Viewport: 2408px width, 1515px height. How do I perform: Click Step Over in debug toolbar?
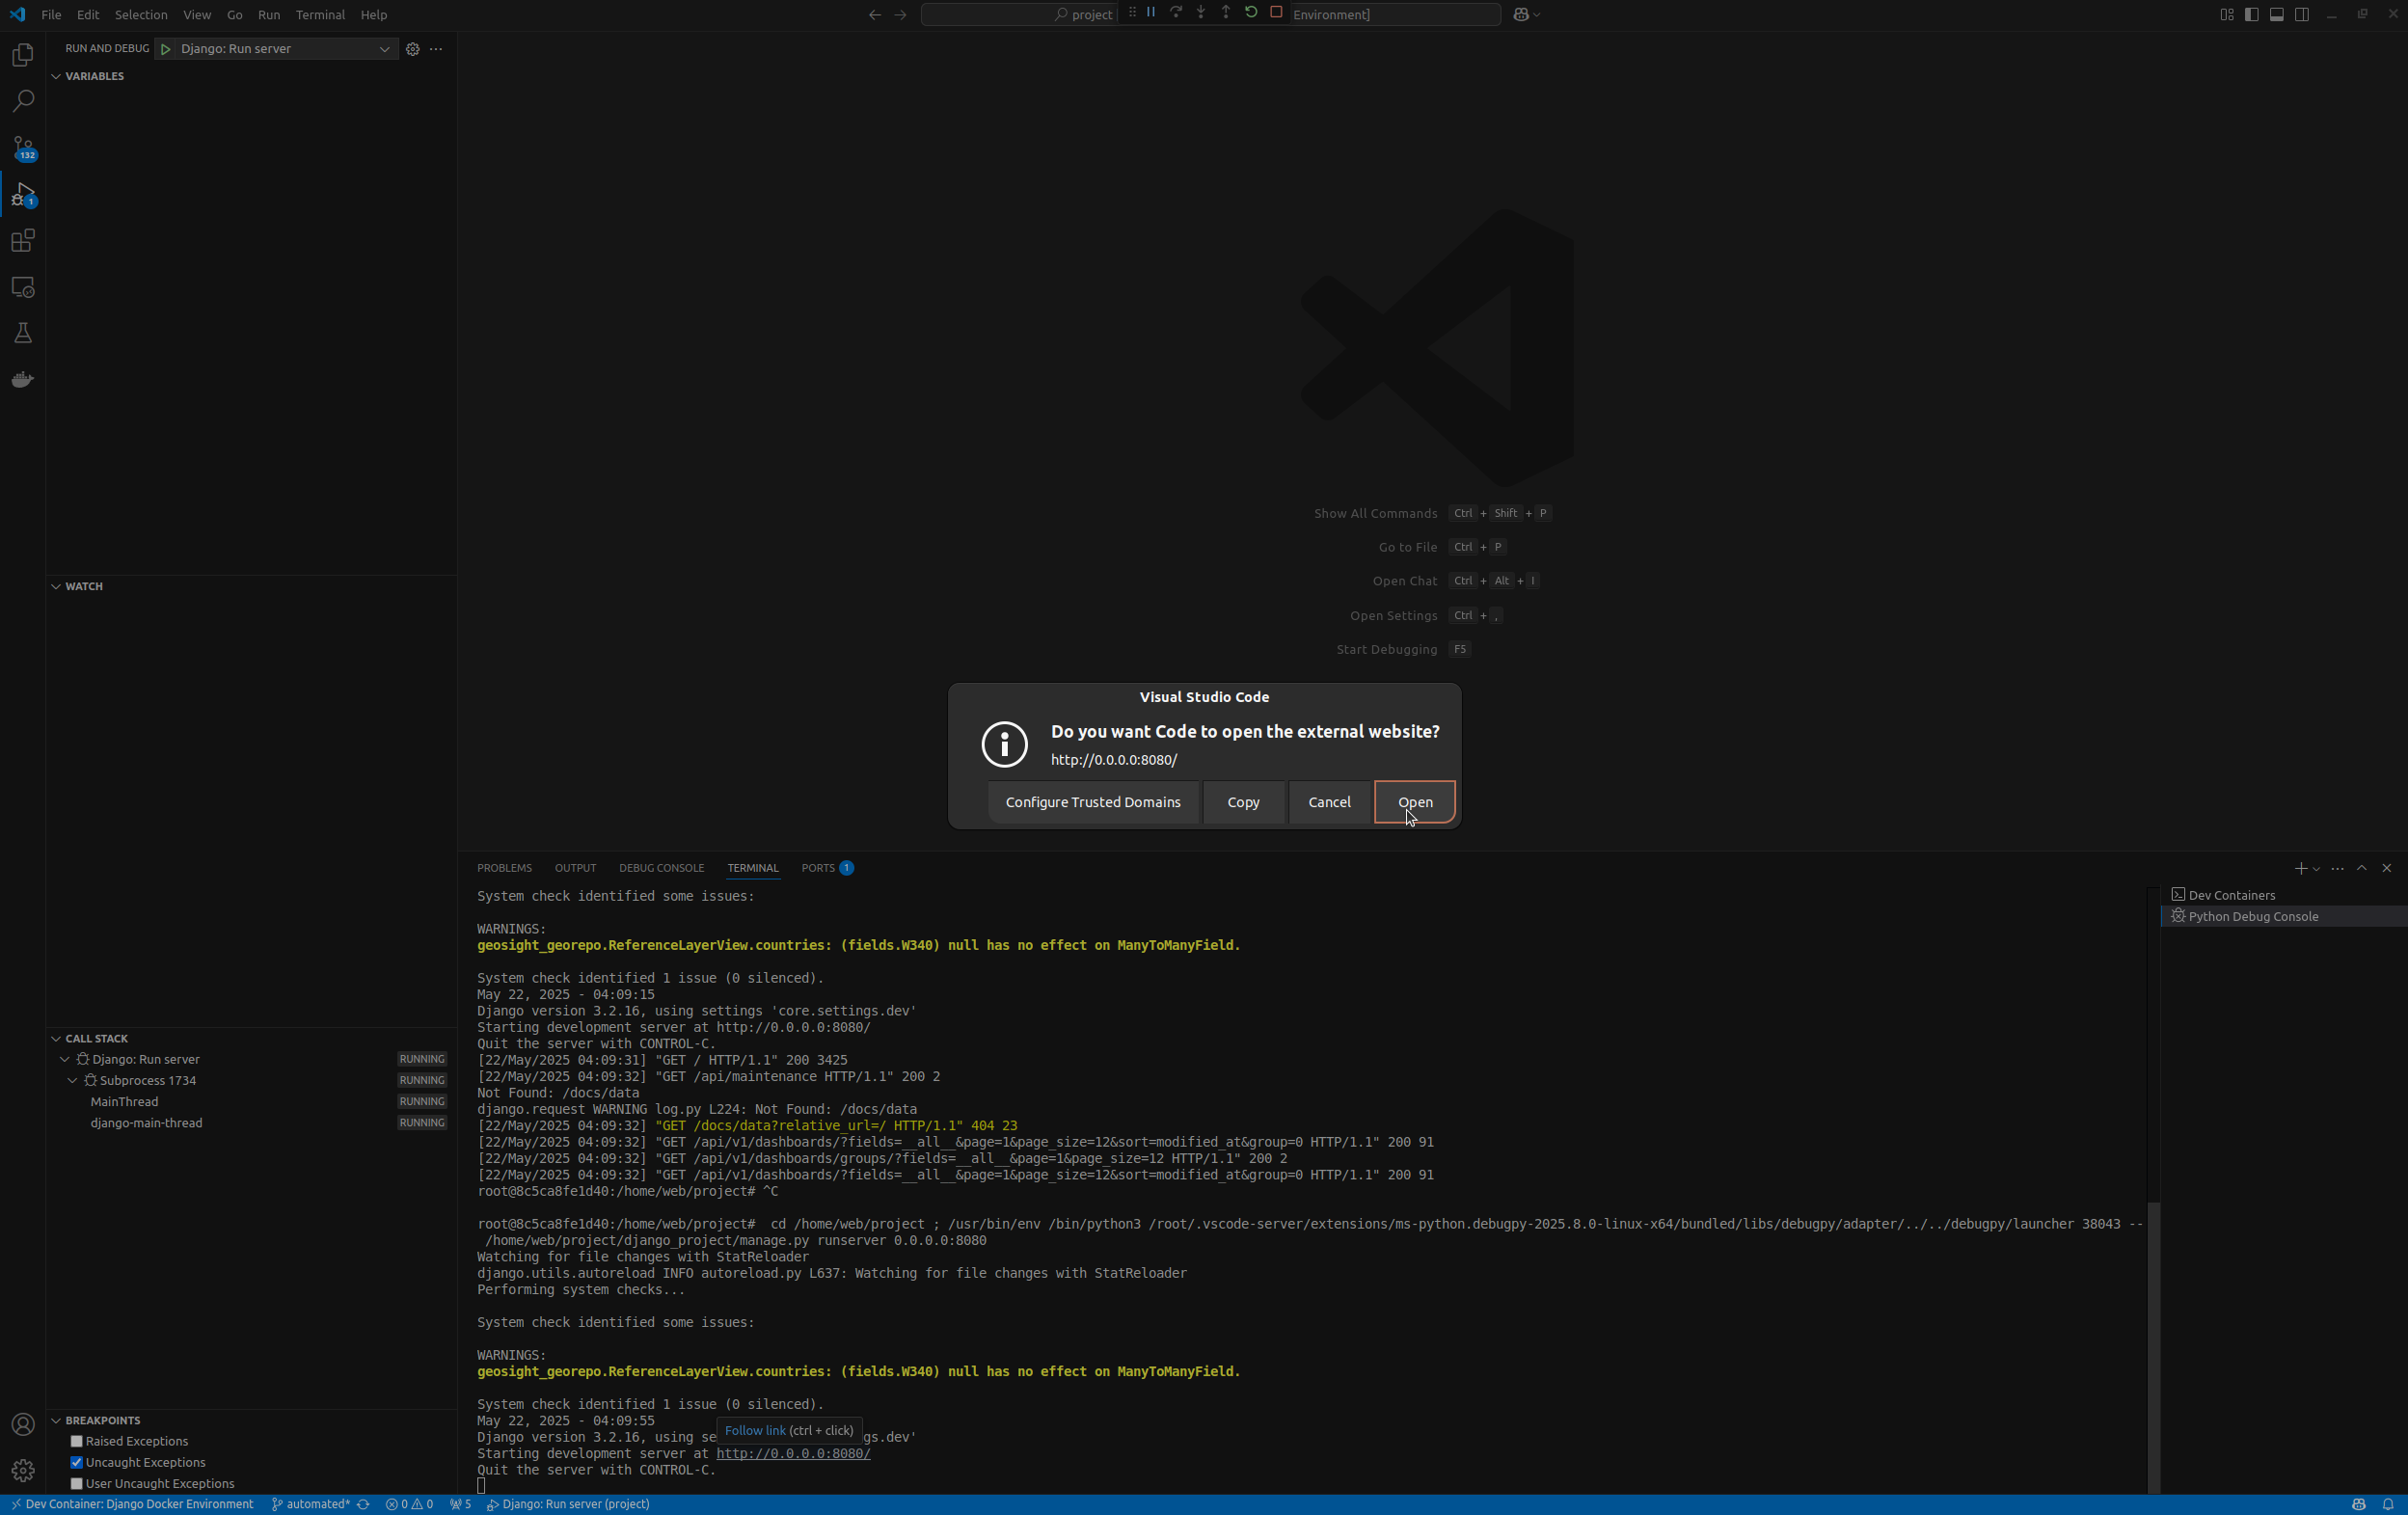(1176, 13)
